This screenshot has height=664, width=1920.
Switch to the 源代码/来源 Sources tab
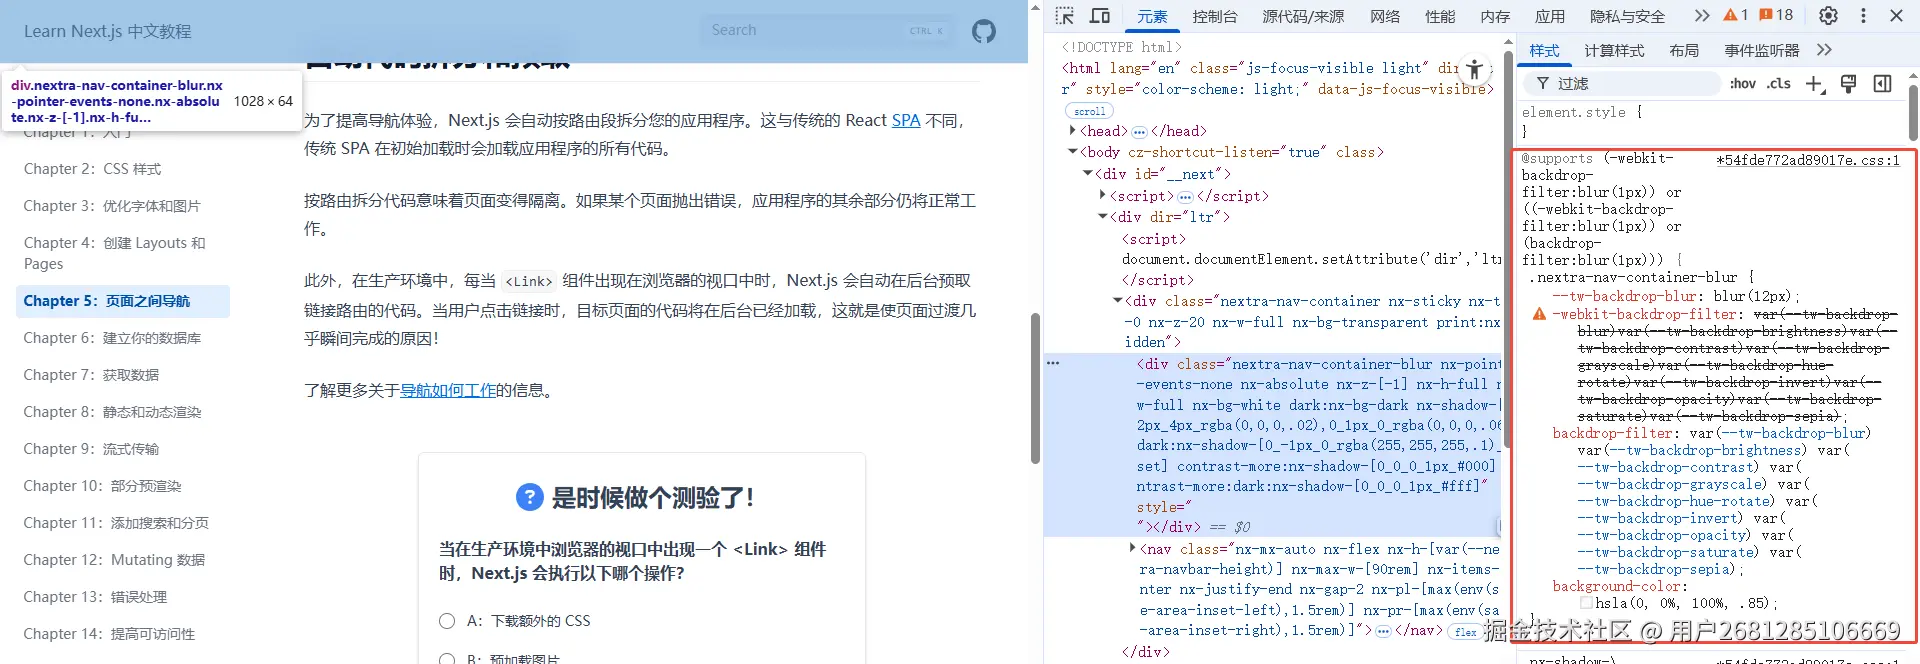coord(1303,16)
